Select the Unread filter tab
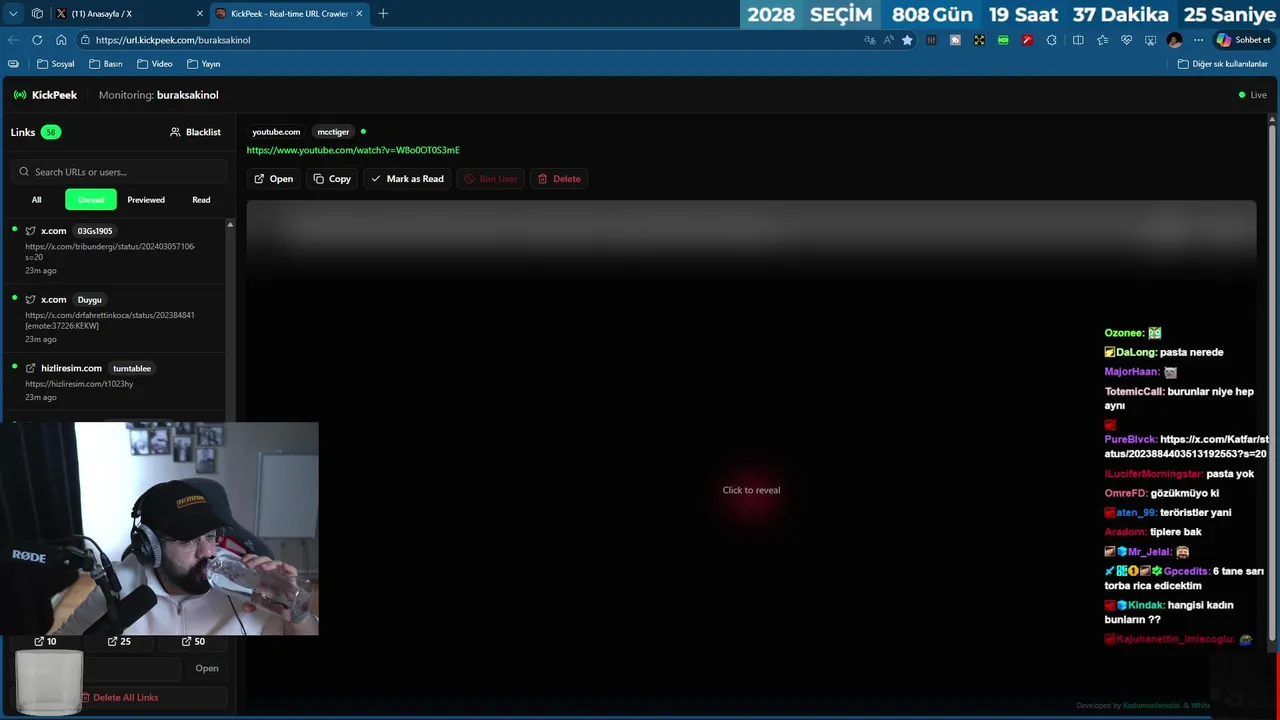The width and height of the screenshot is (1280, 720). tap(91, 200)
